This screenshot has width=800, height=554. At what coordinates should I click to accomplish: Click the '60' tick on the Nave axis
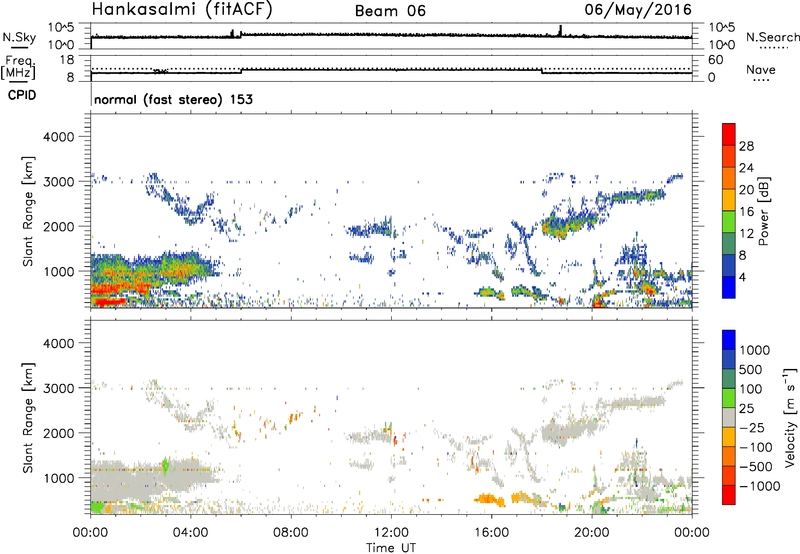point(716,60)
